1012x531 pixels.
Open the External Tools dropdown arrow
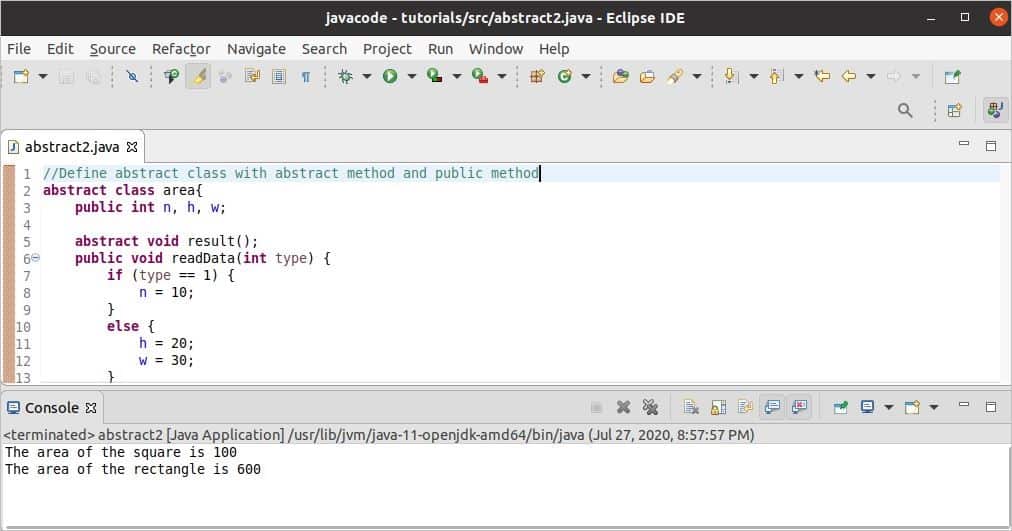(502, 77)
